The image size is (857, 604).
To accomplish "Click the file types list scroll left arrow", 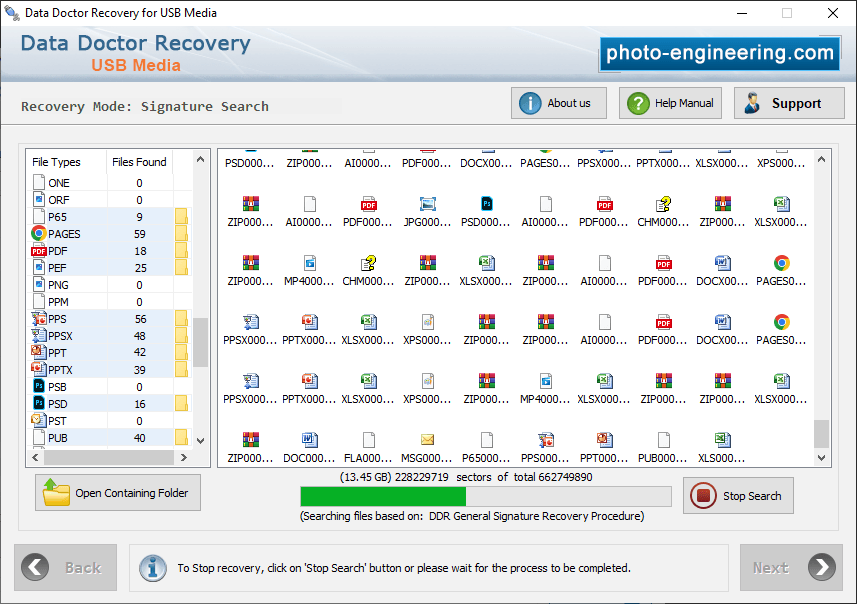I will click(36, 458).
